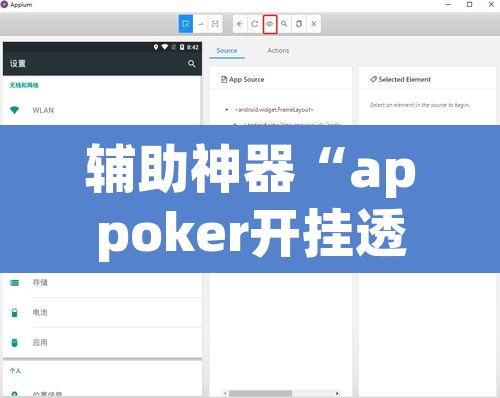Click the scrollbar right arrow in App Source
Viewport: 500px width, 398px height.
tap(337, 394)
